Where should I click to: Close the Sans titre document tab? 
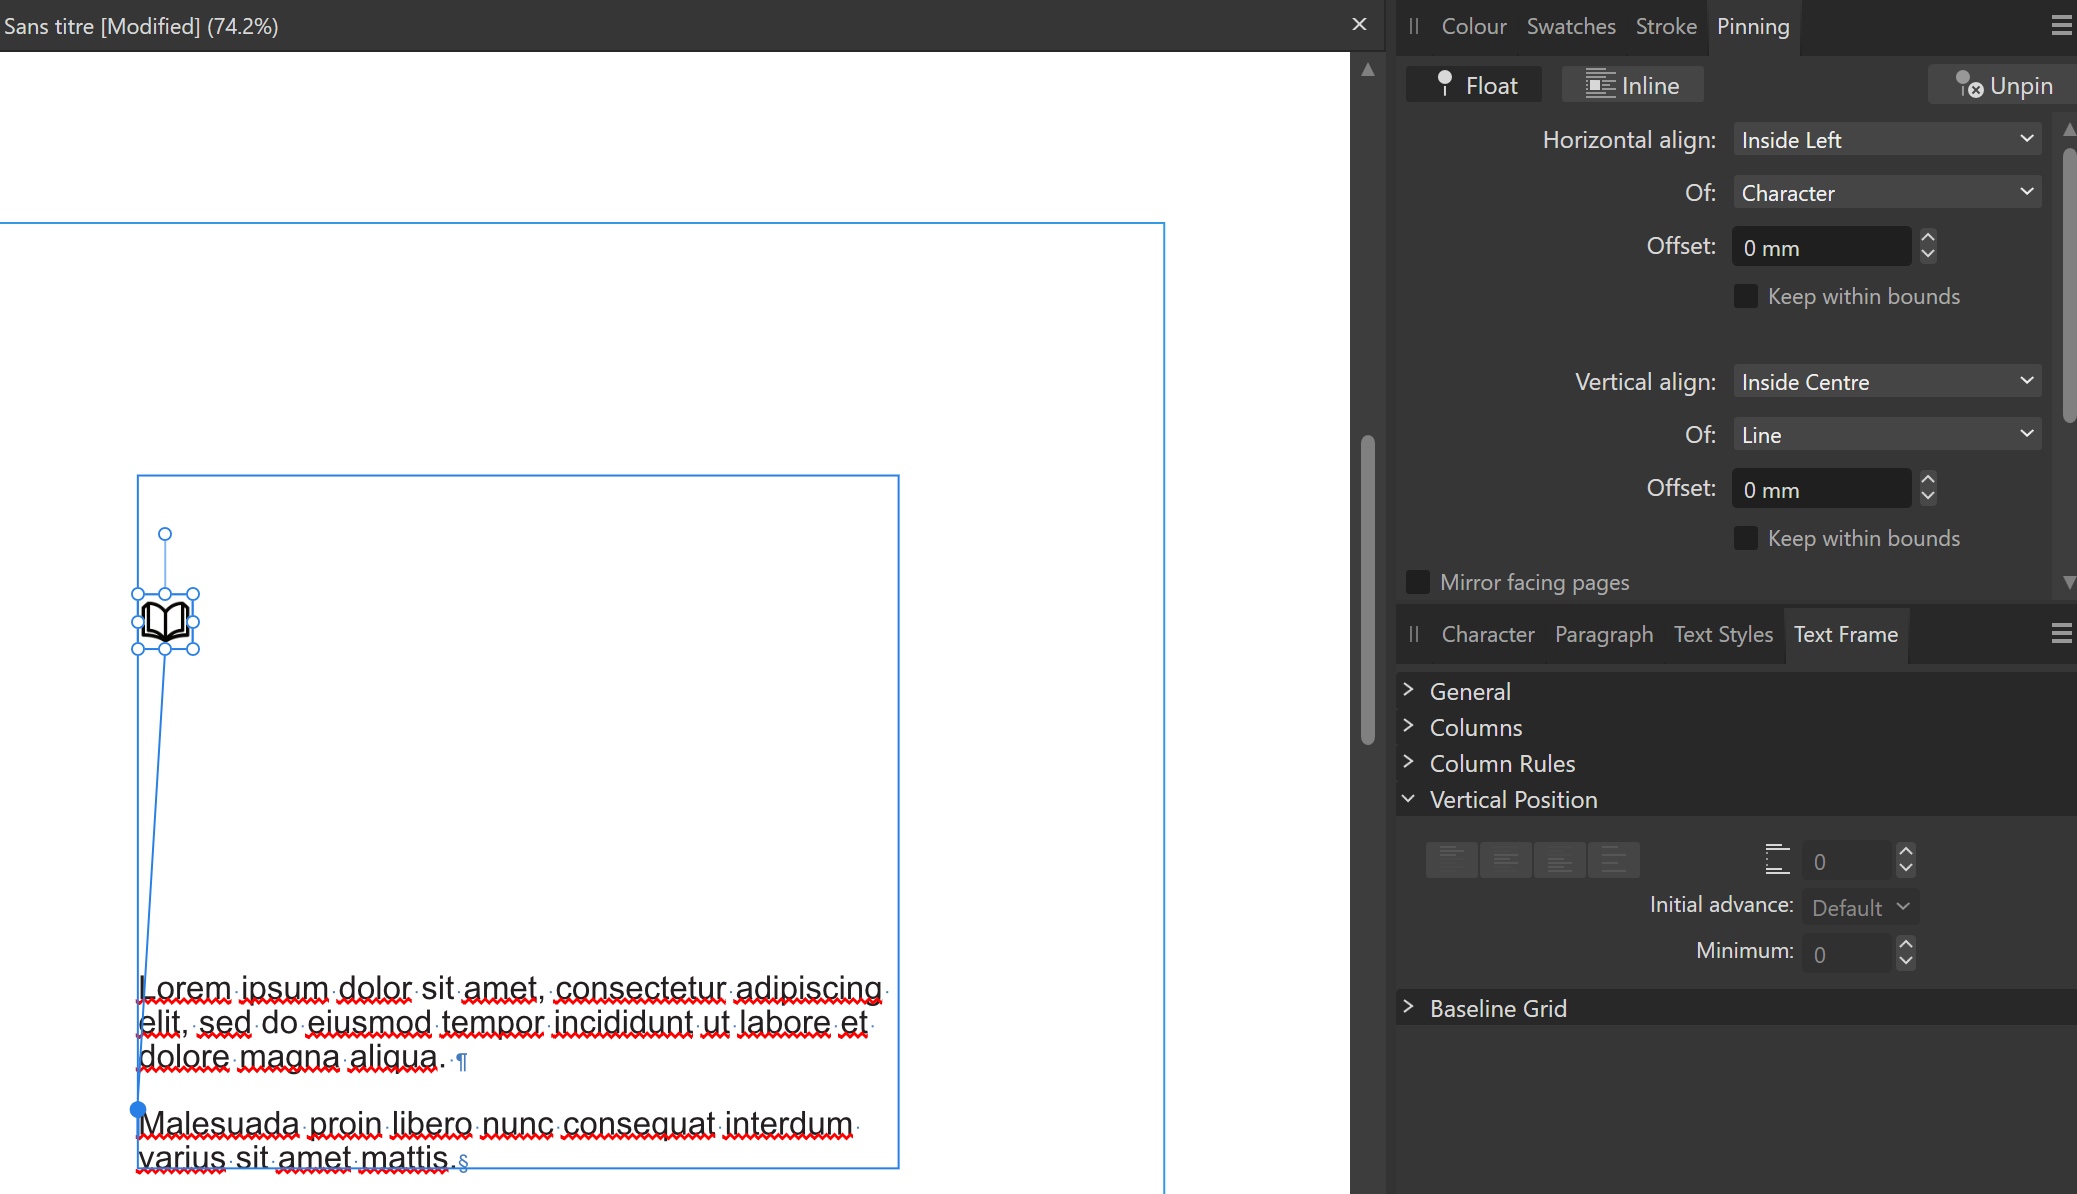coord(1359,25)
